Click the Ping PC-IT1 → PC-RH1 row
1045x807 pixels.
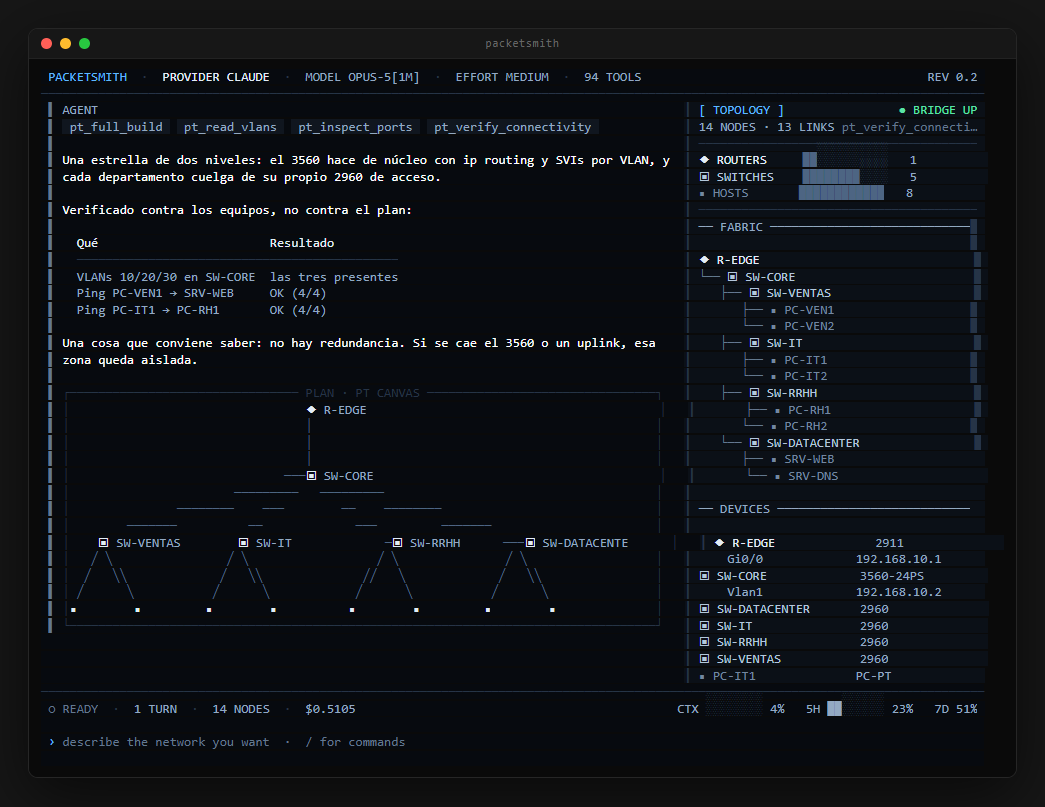click(x=201, y=310)
